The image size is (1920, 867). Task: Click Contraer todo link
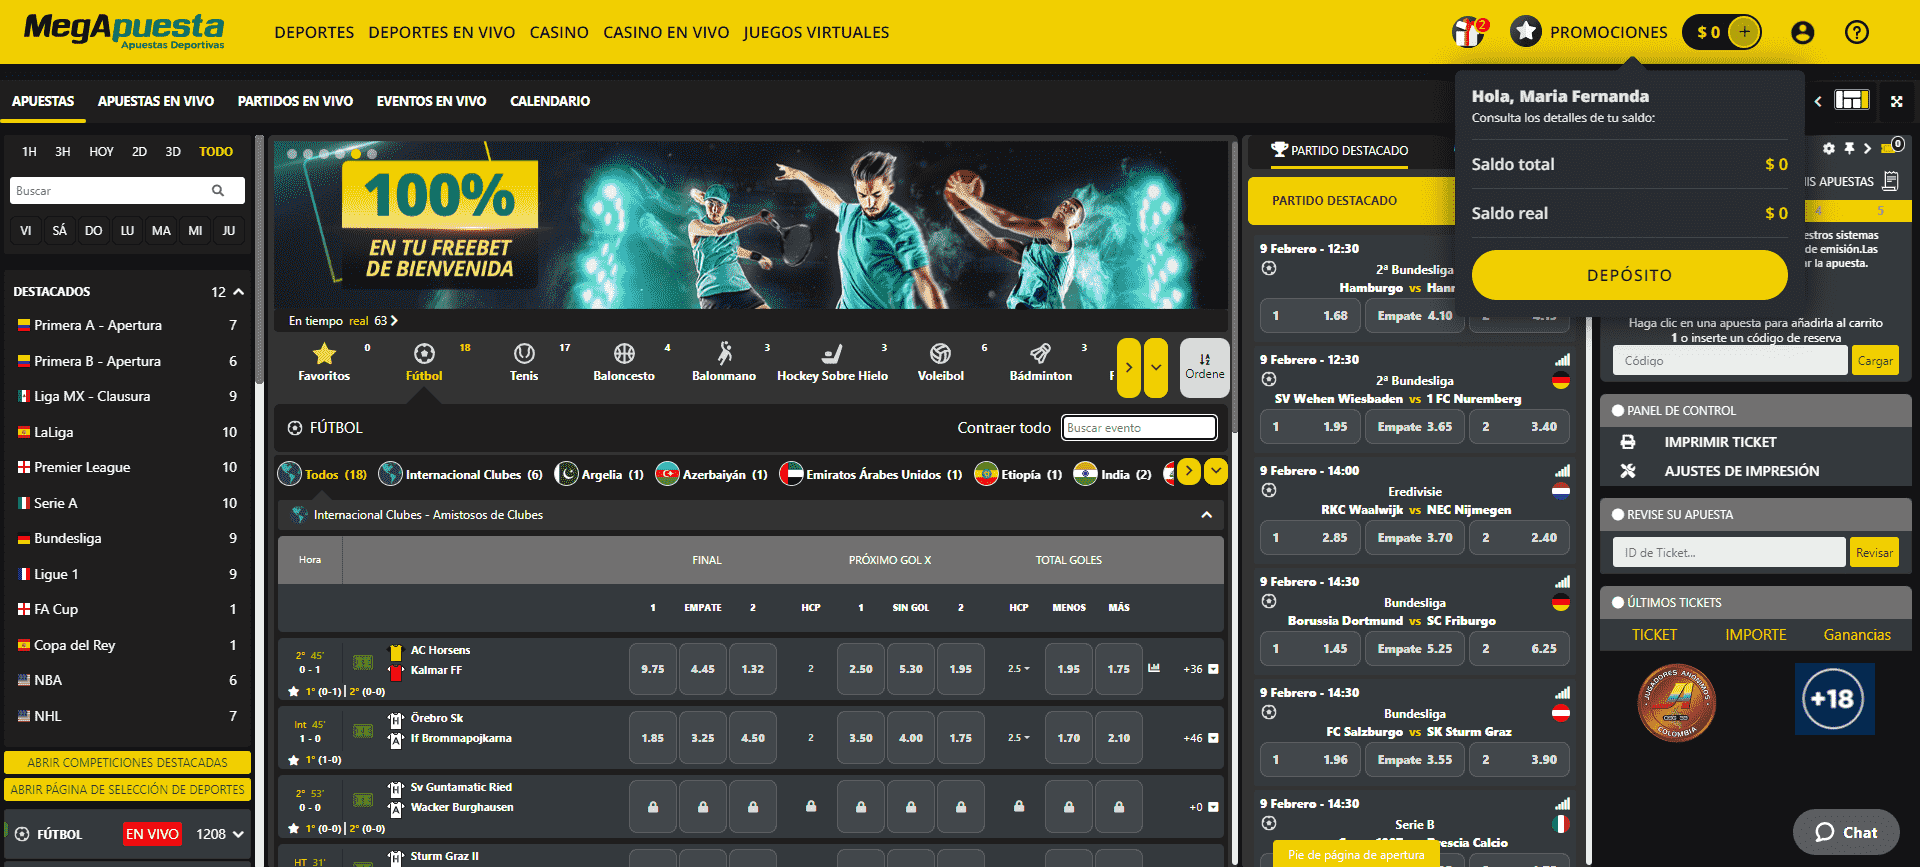[x=1004, y=428]
